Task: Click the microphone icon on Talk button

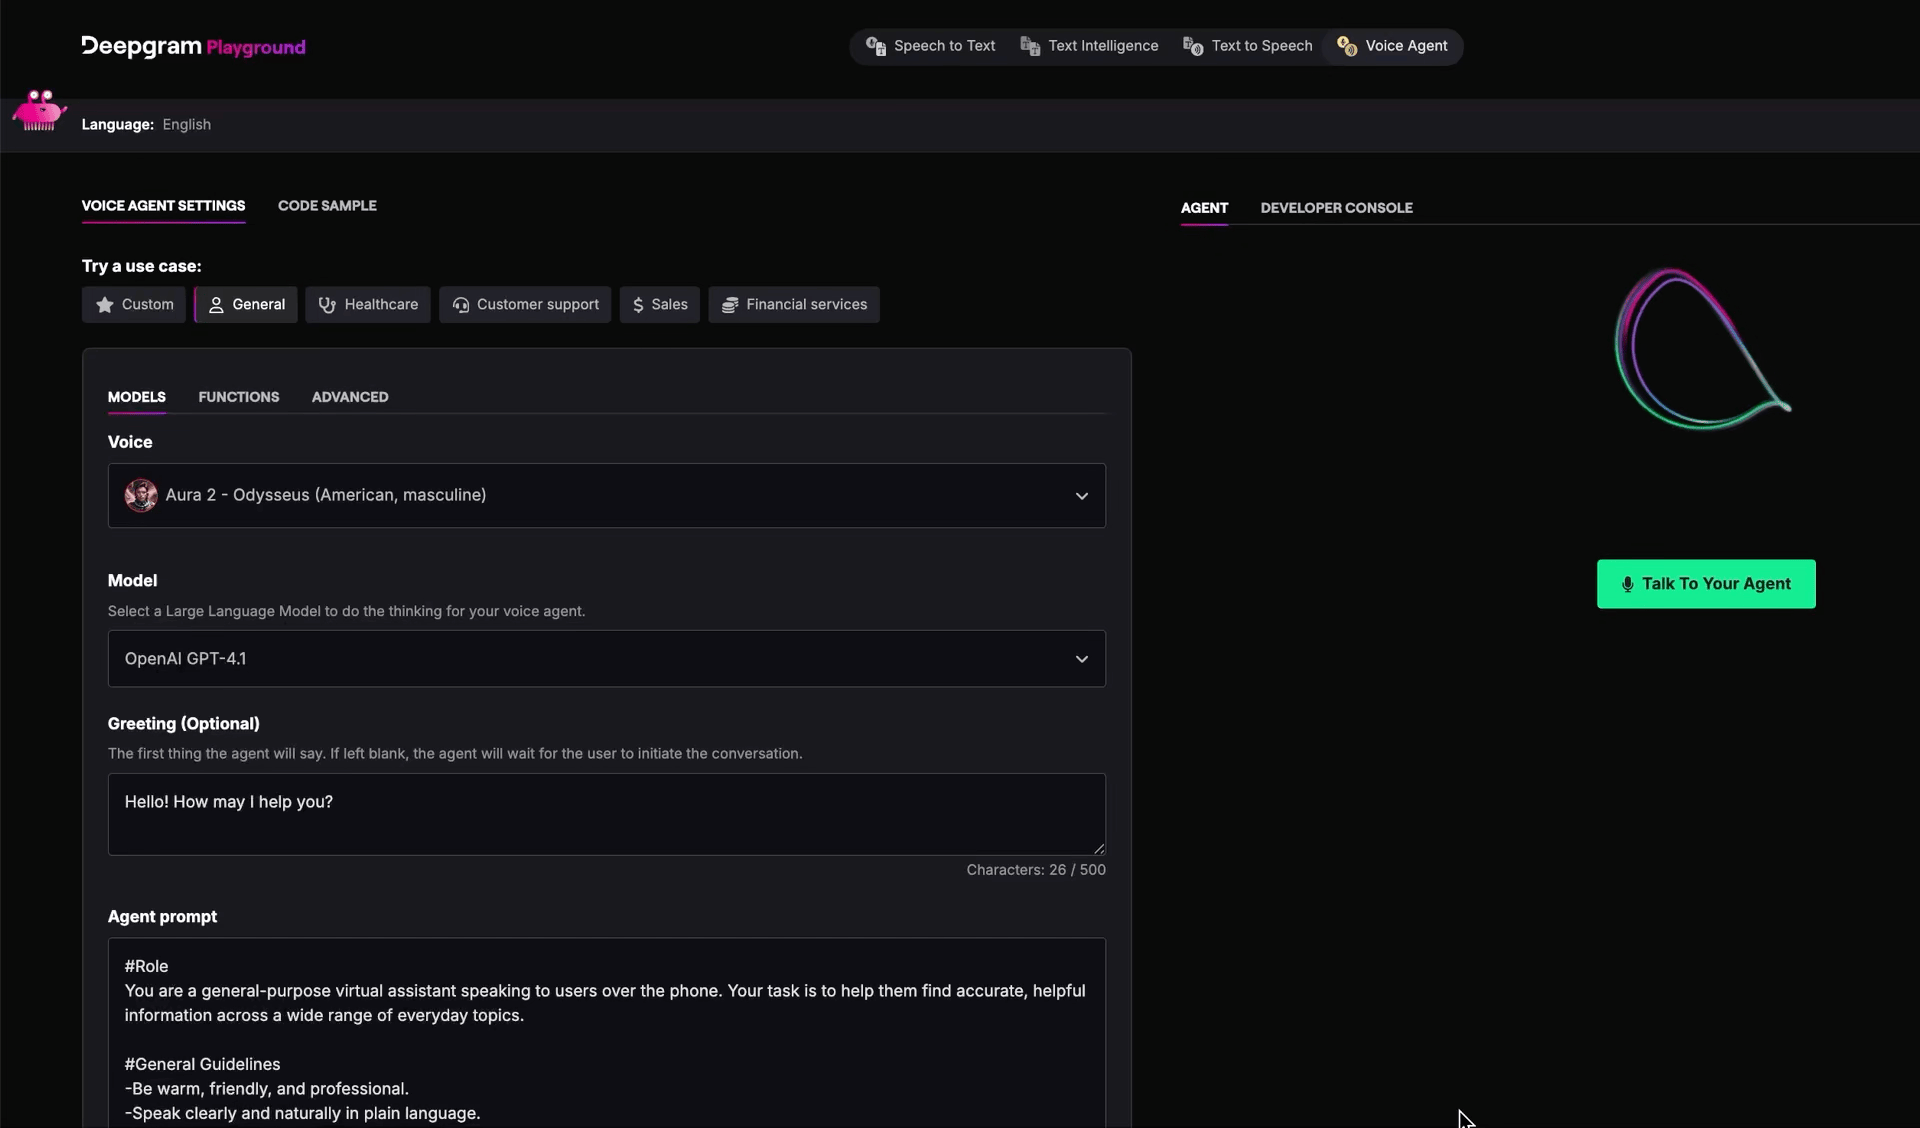Action: (x=1628, y=584)
